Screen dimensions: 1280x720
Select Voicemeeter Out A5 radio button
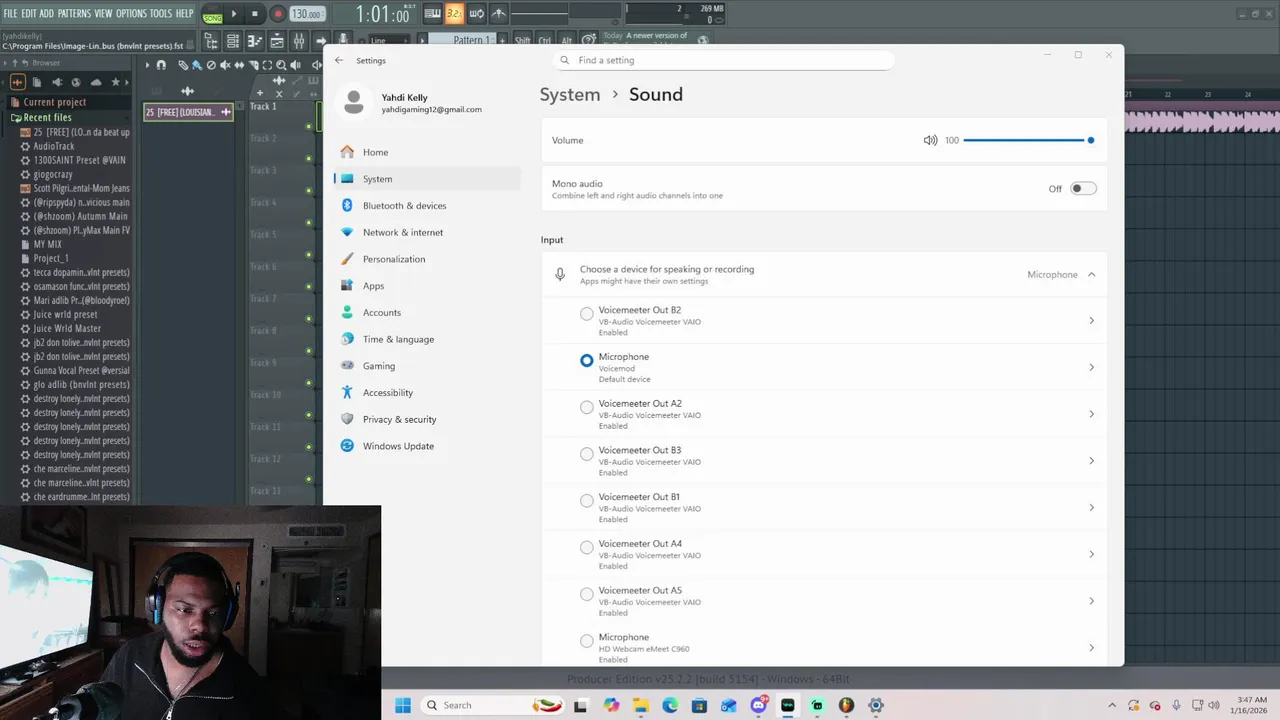click(587, 594)
